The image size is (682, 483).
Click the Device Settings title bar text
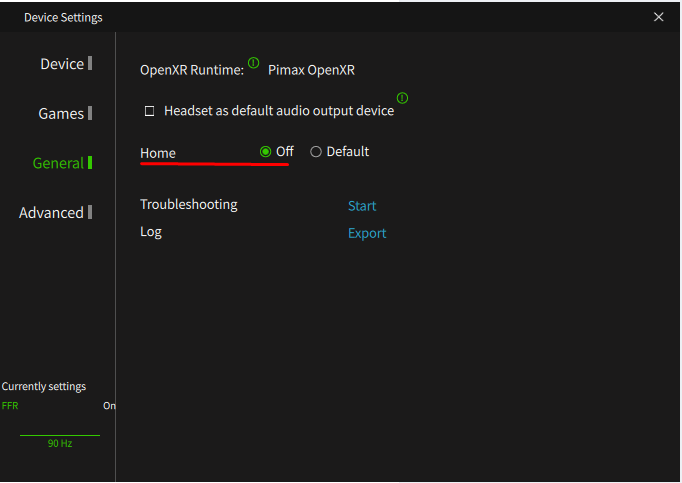tap(63, 17)
